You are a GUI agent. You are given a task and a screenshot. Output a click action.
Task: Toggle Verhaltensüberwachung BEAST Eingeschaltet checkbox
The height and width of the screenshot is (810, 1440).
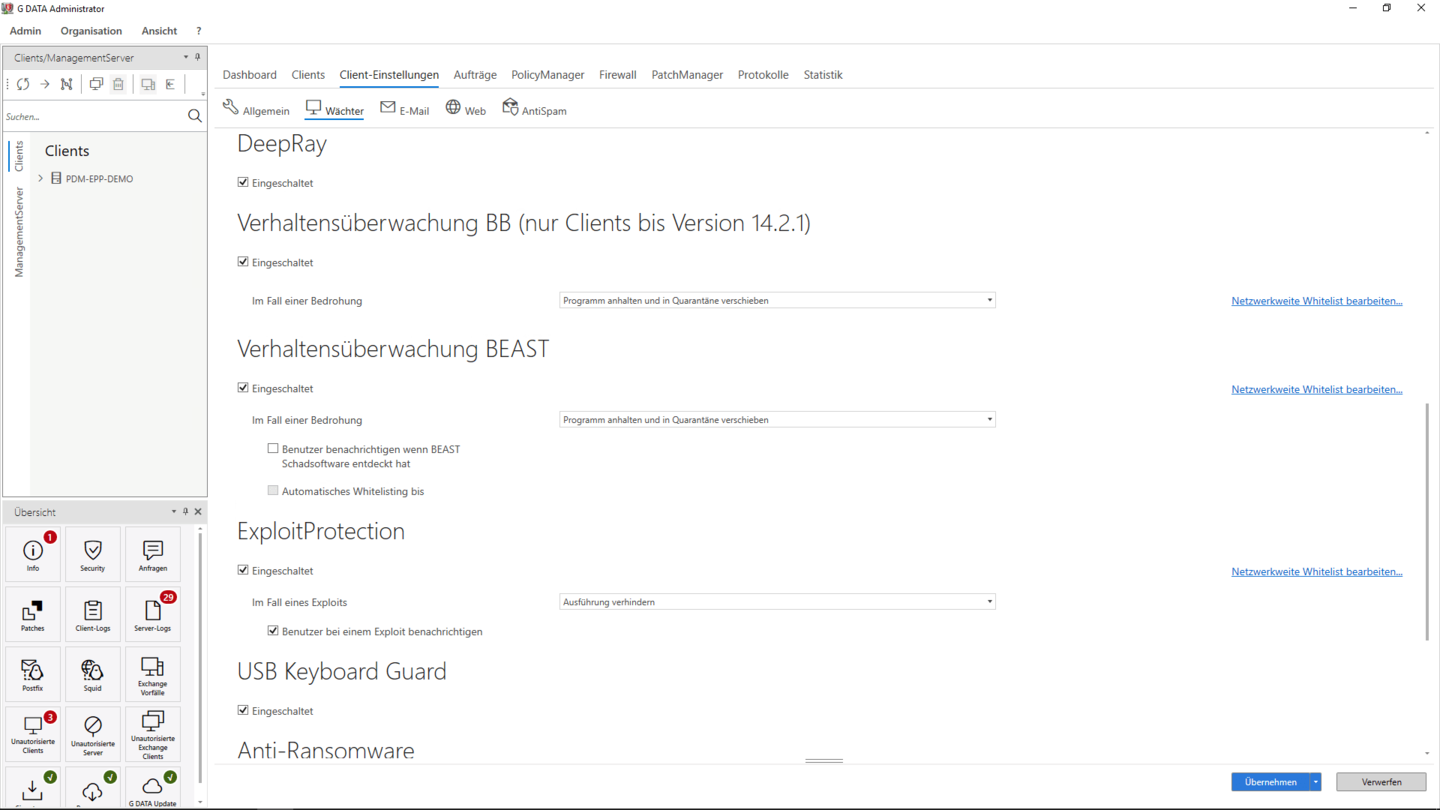click(243, 388)
